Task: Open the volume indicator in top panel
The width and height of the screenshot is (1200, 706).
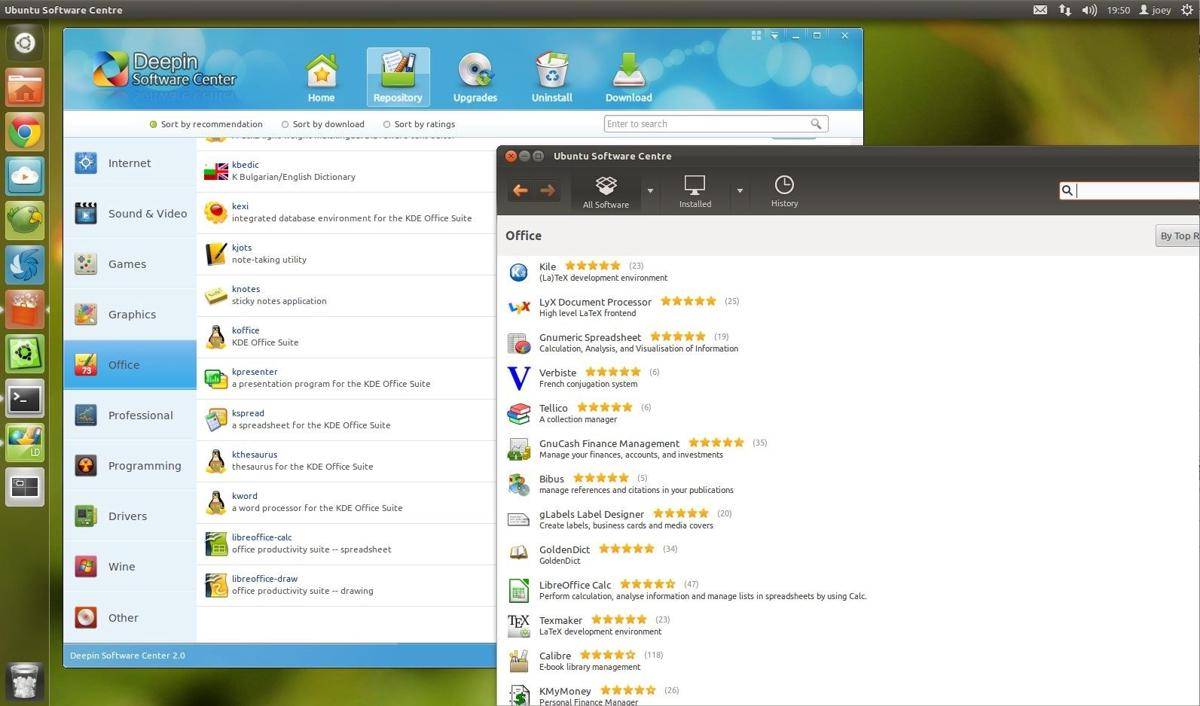Action: tap(1089, 10)
